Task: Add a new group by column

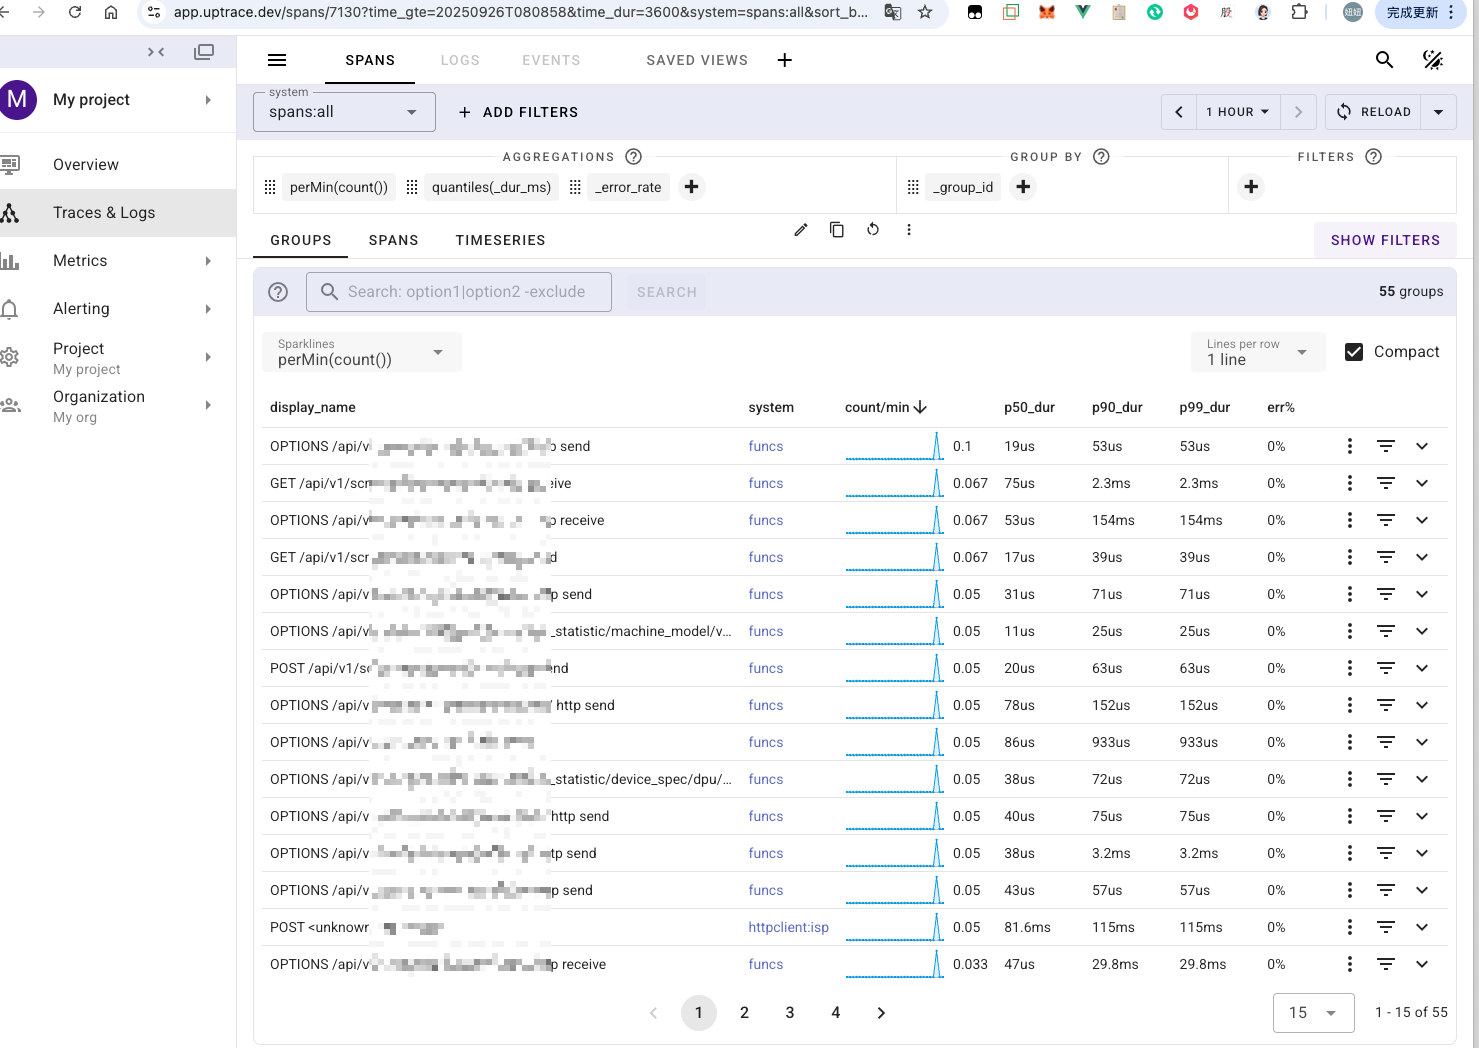Action: coord(1023,187)
